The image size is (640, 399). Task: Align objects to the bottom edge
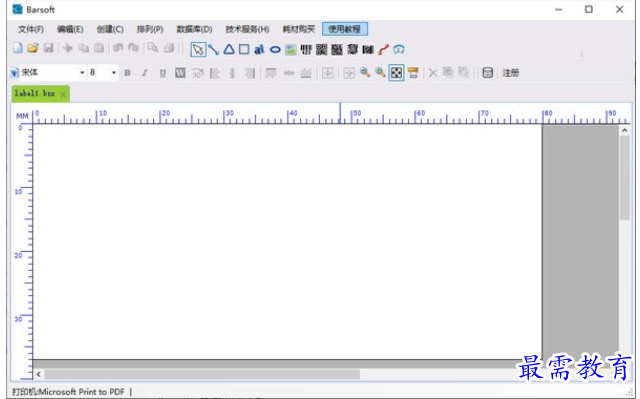tap(306, 73)
